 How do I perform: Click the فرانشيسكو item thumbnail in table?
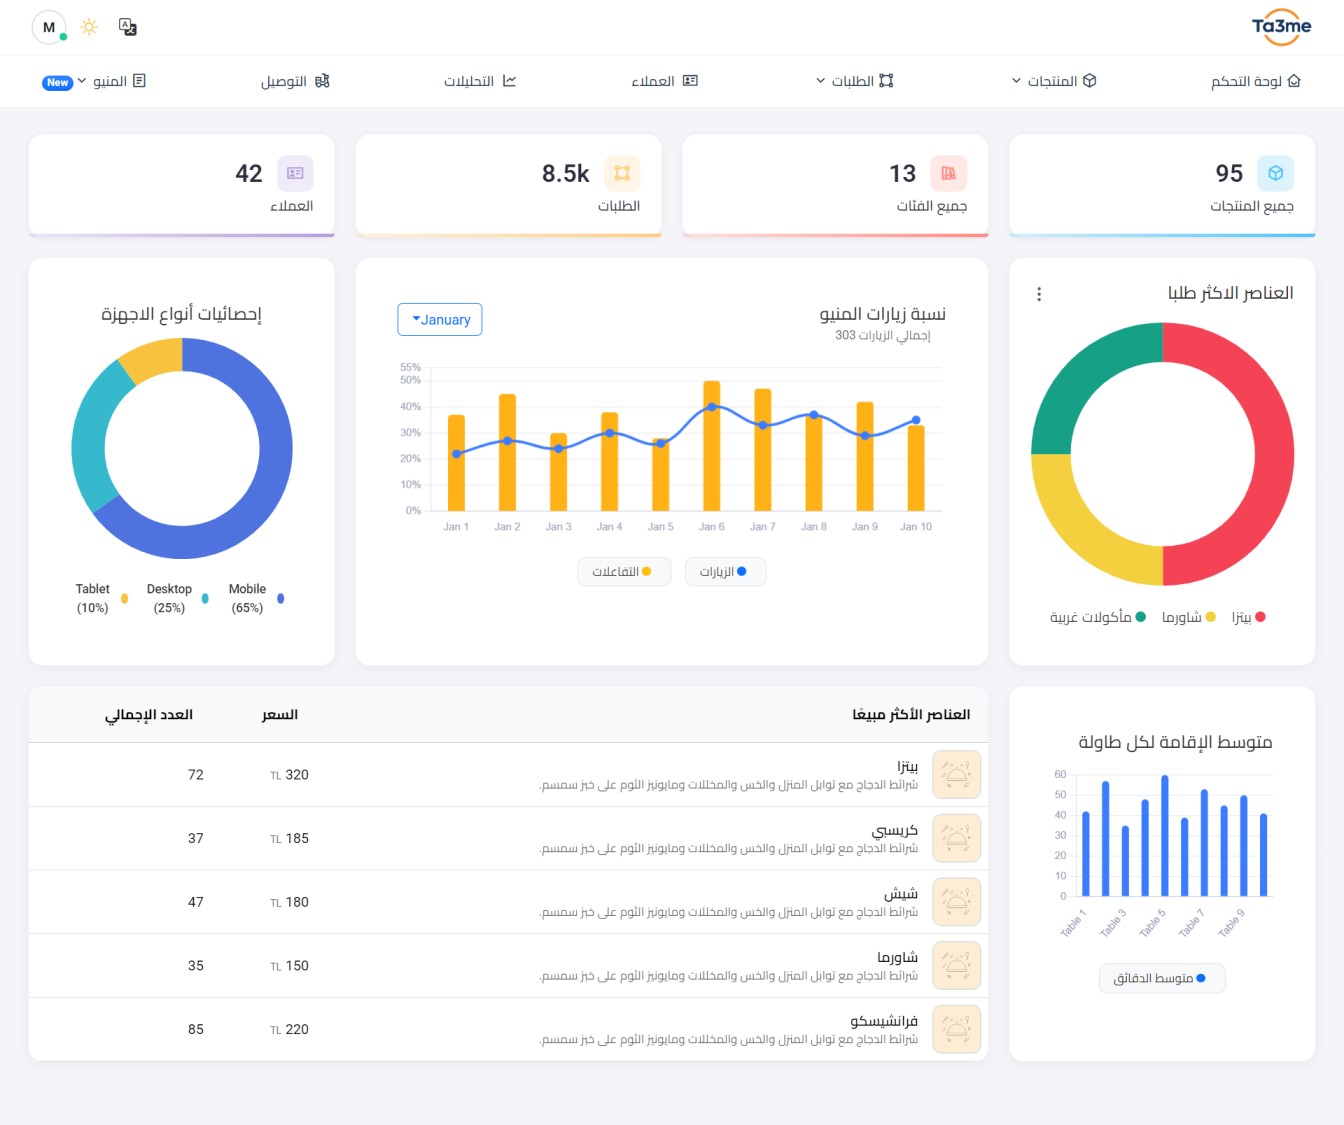pos(956,1029)
